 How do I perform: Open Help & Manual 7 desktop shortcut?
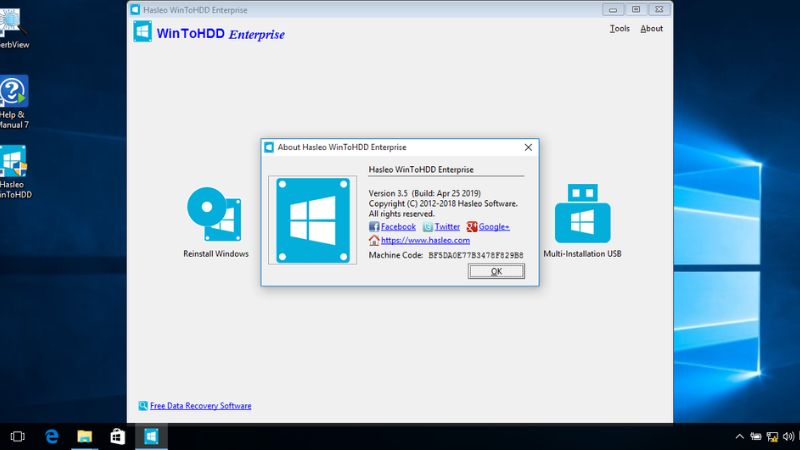tap(13, 102)
